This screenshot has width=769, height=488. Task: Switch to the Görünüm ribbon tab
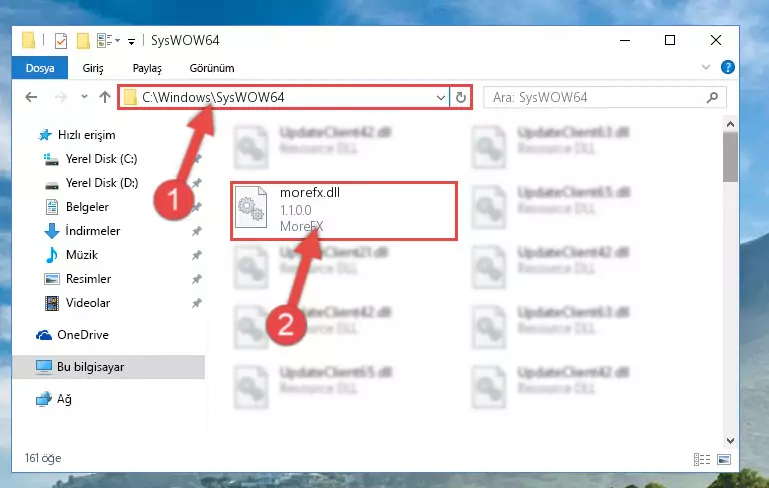tap(212, 68)
